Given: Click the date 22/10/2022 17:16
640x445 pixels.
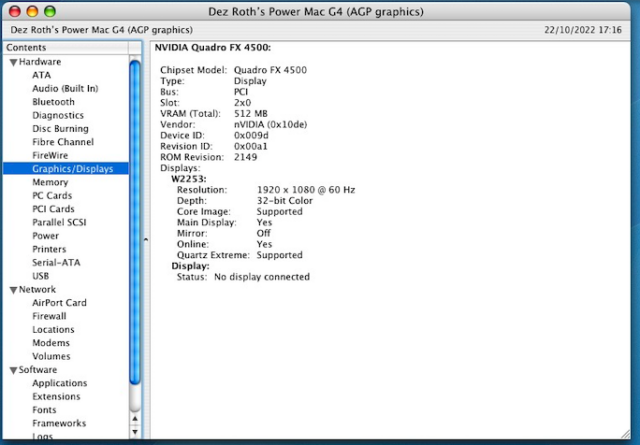Looking at the screenshot, I should point(583,30).
